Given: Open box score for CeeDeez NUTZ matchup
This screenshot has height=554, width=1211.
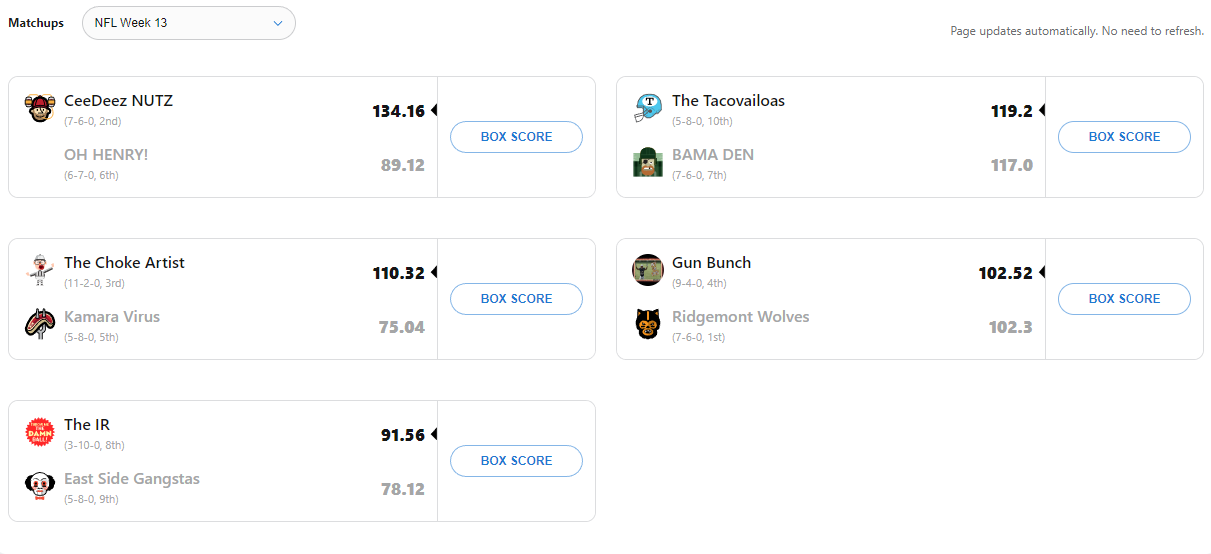Looking at the screenshot, I should click(x=516, y=137).
